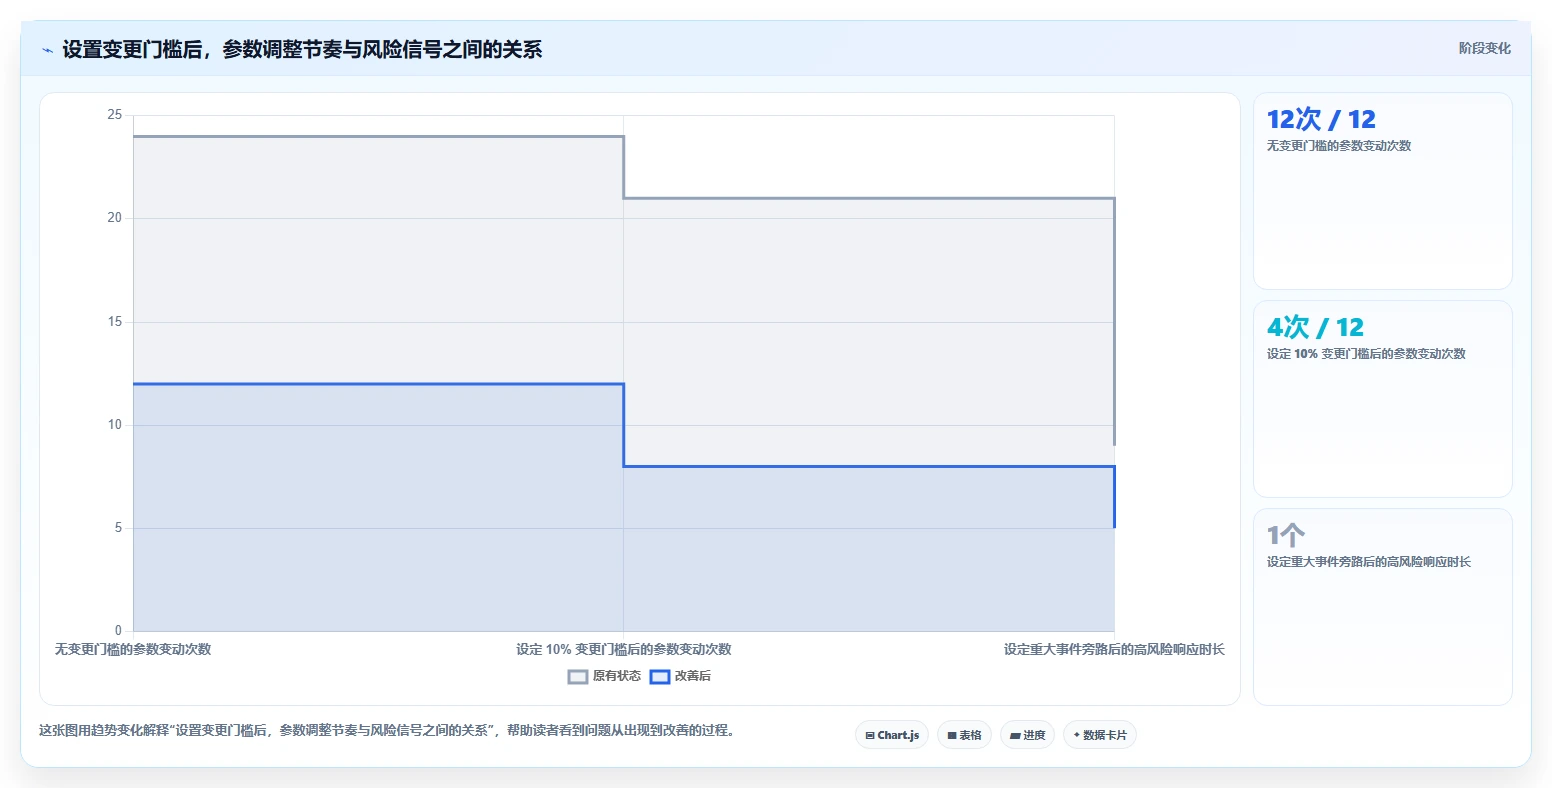
Task: Click the gray stepped line at value 24
Action: coord(378,136)
